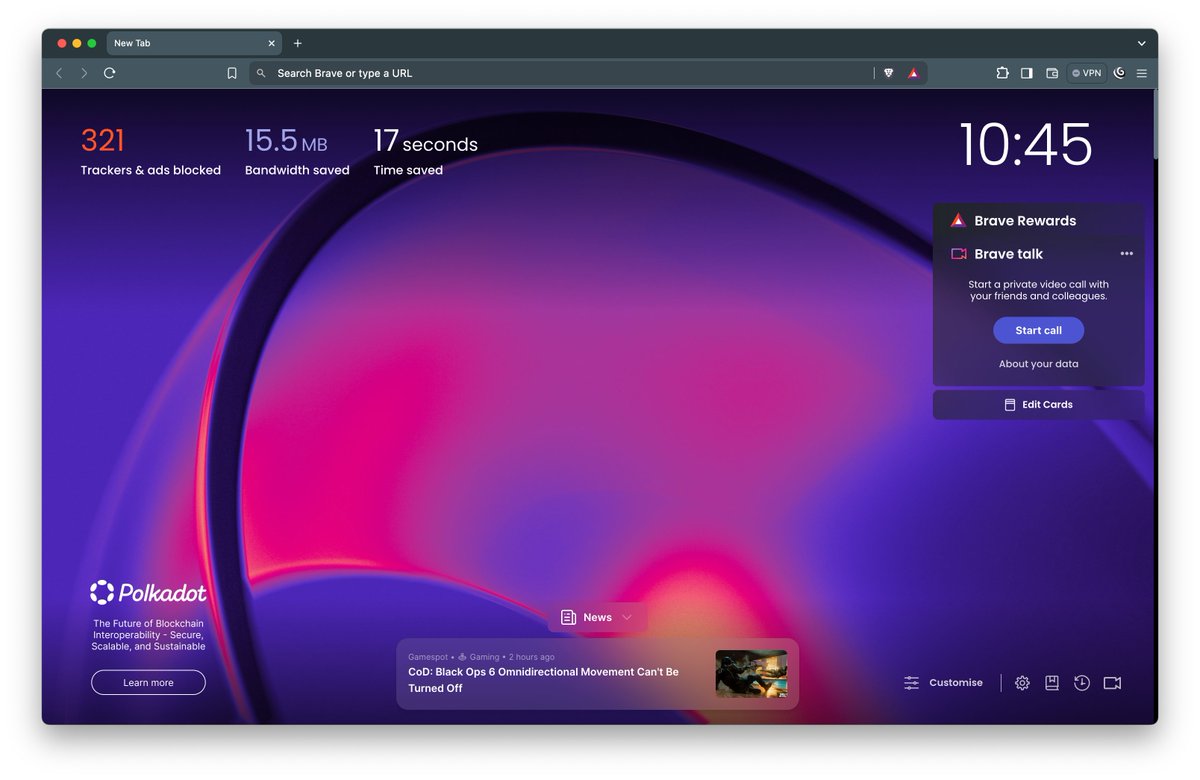Click the page vertical scrollbar

1155,125
